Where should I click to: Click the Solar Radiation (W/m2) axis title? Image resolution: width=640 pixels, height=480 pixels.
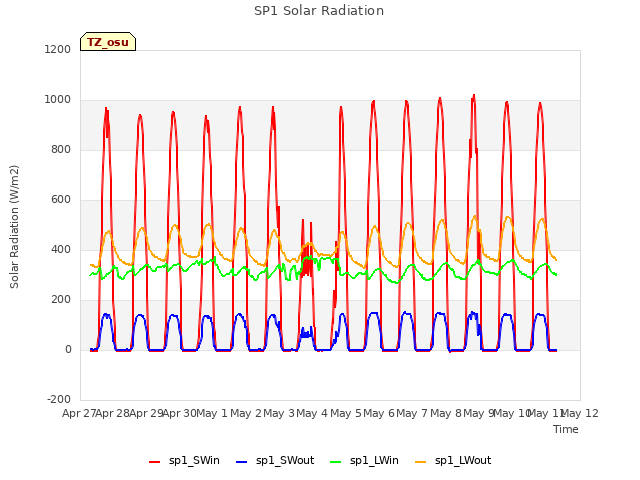click(14, 227)
